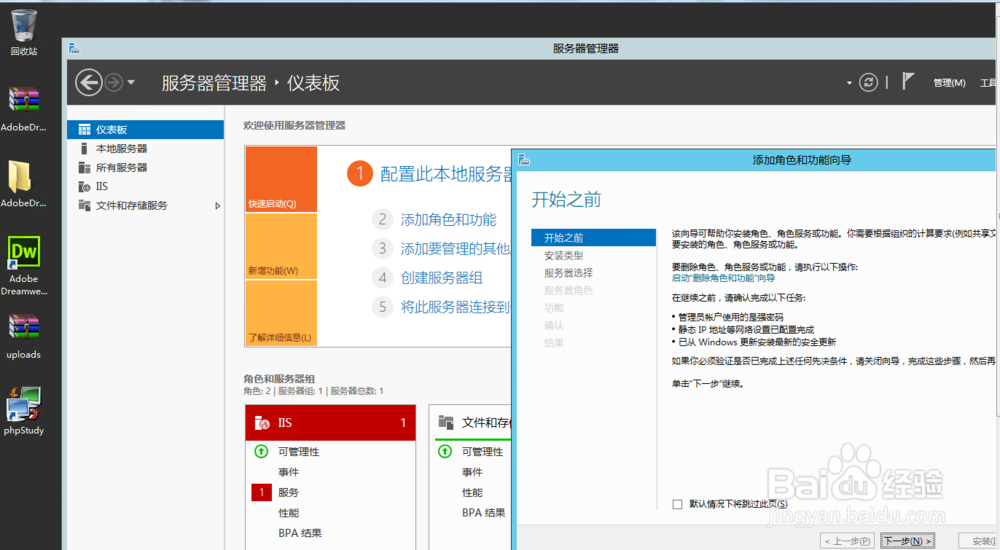The height and width of the screenshot is (550, 1000).
Task: Select 文件和存储服务 in the left navigation
Action: coord(145,205)
